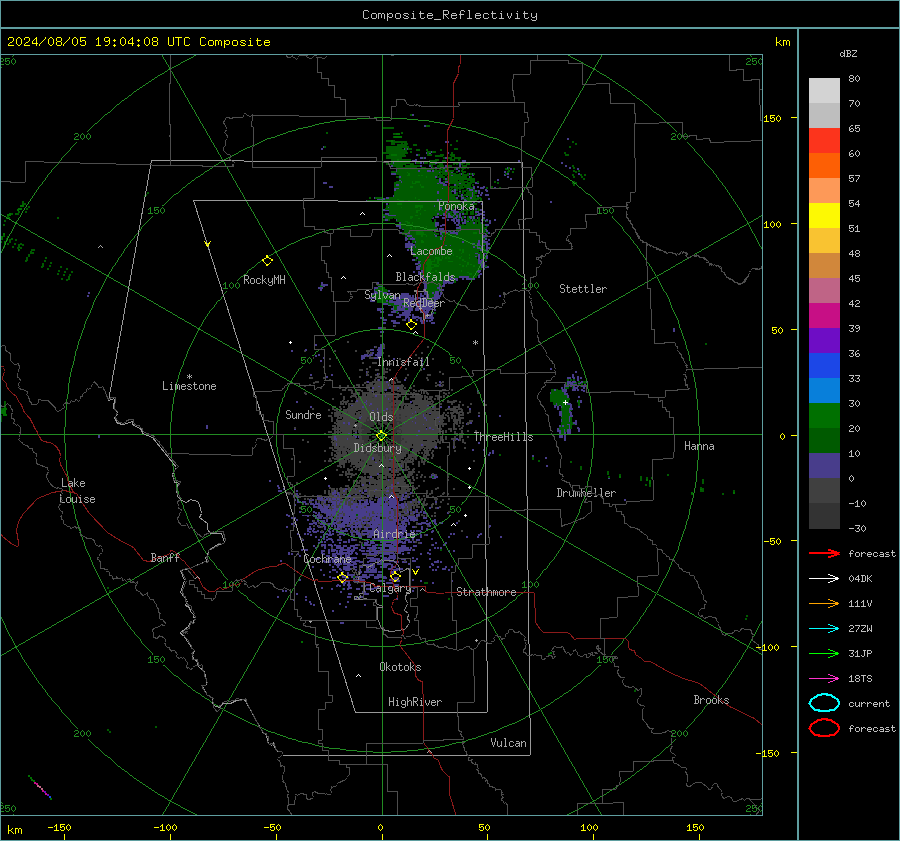The width and height of the screenshot is (900, 841).
Task: Click the dBZ legend heading
Action: click(848, 54)
